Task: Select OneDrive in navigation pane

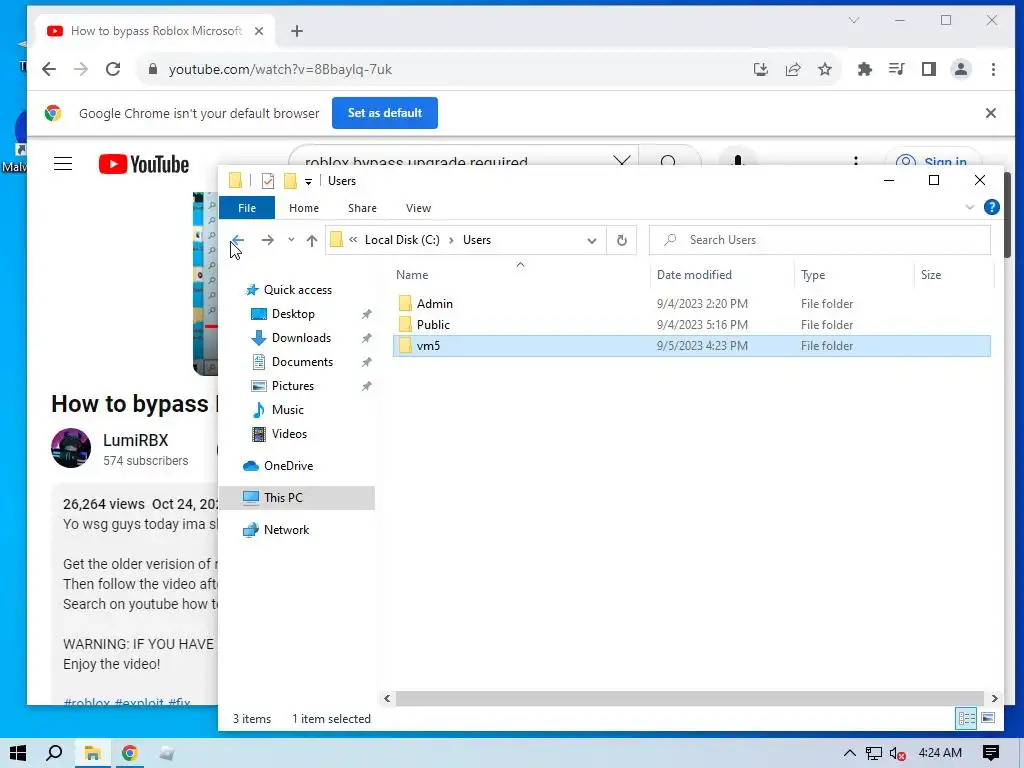Action: [288, 466]
